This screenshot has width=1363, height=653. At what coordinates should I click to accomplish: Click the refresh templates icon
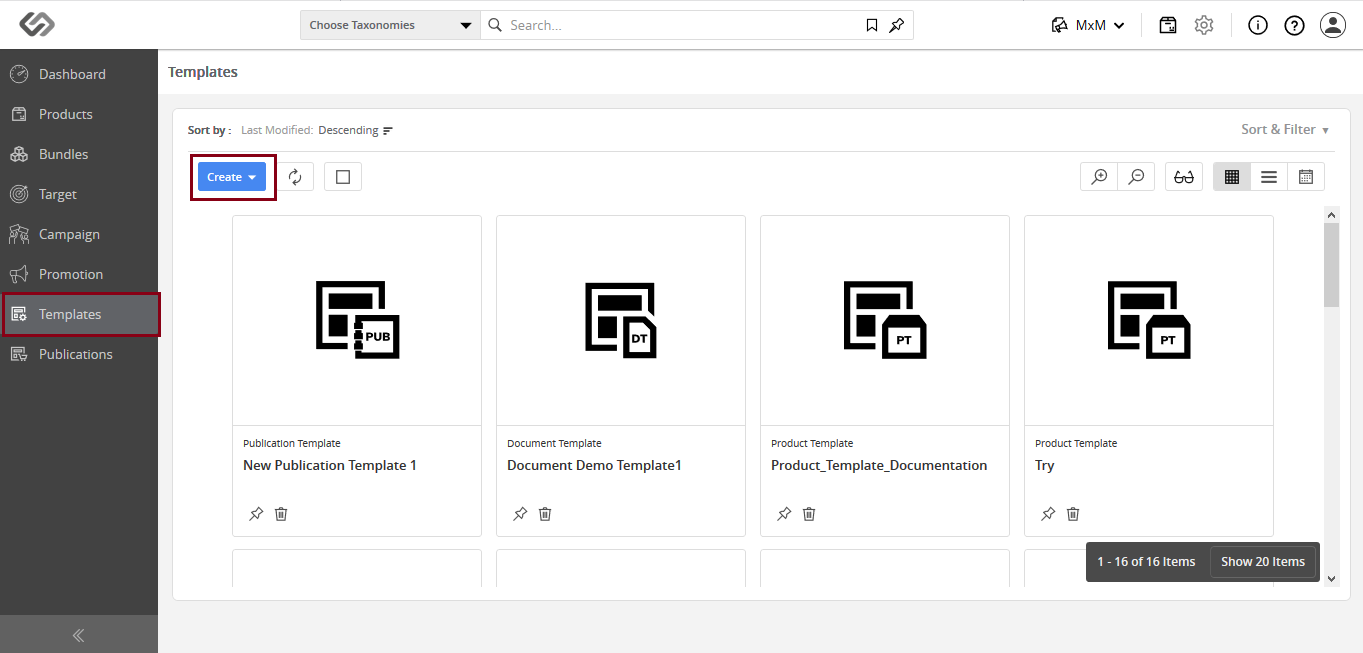[x=295, y=177]
